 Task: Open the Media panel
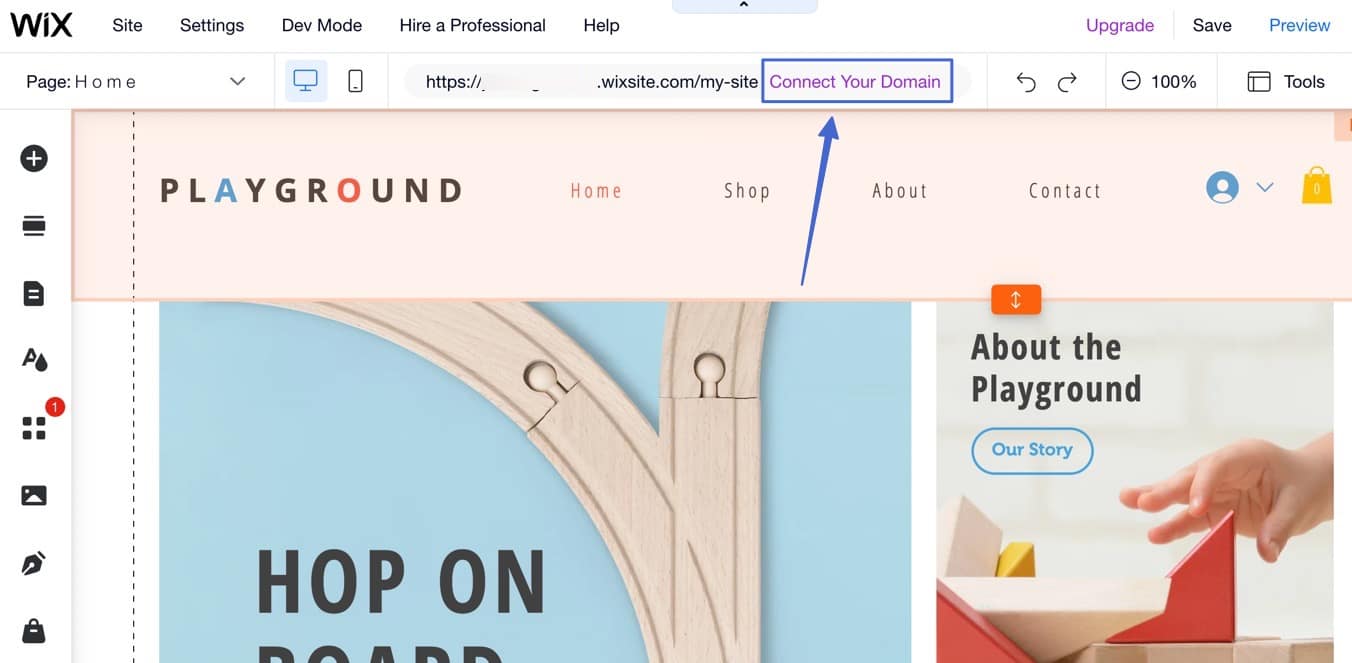click(34, 494)
